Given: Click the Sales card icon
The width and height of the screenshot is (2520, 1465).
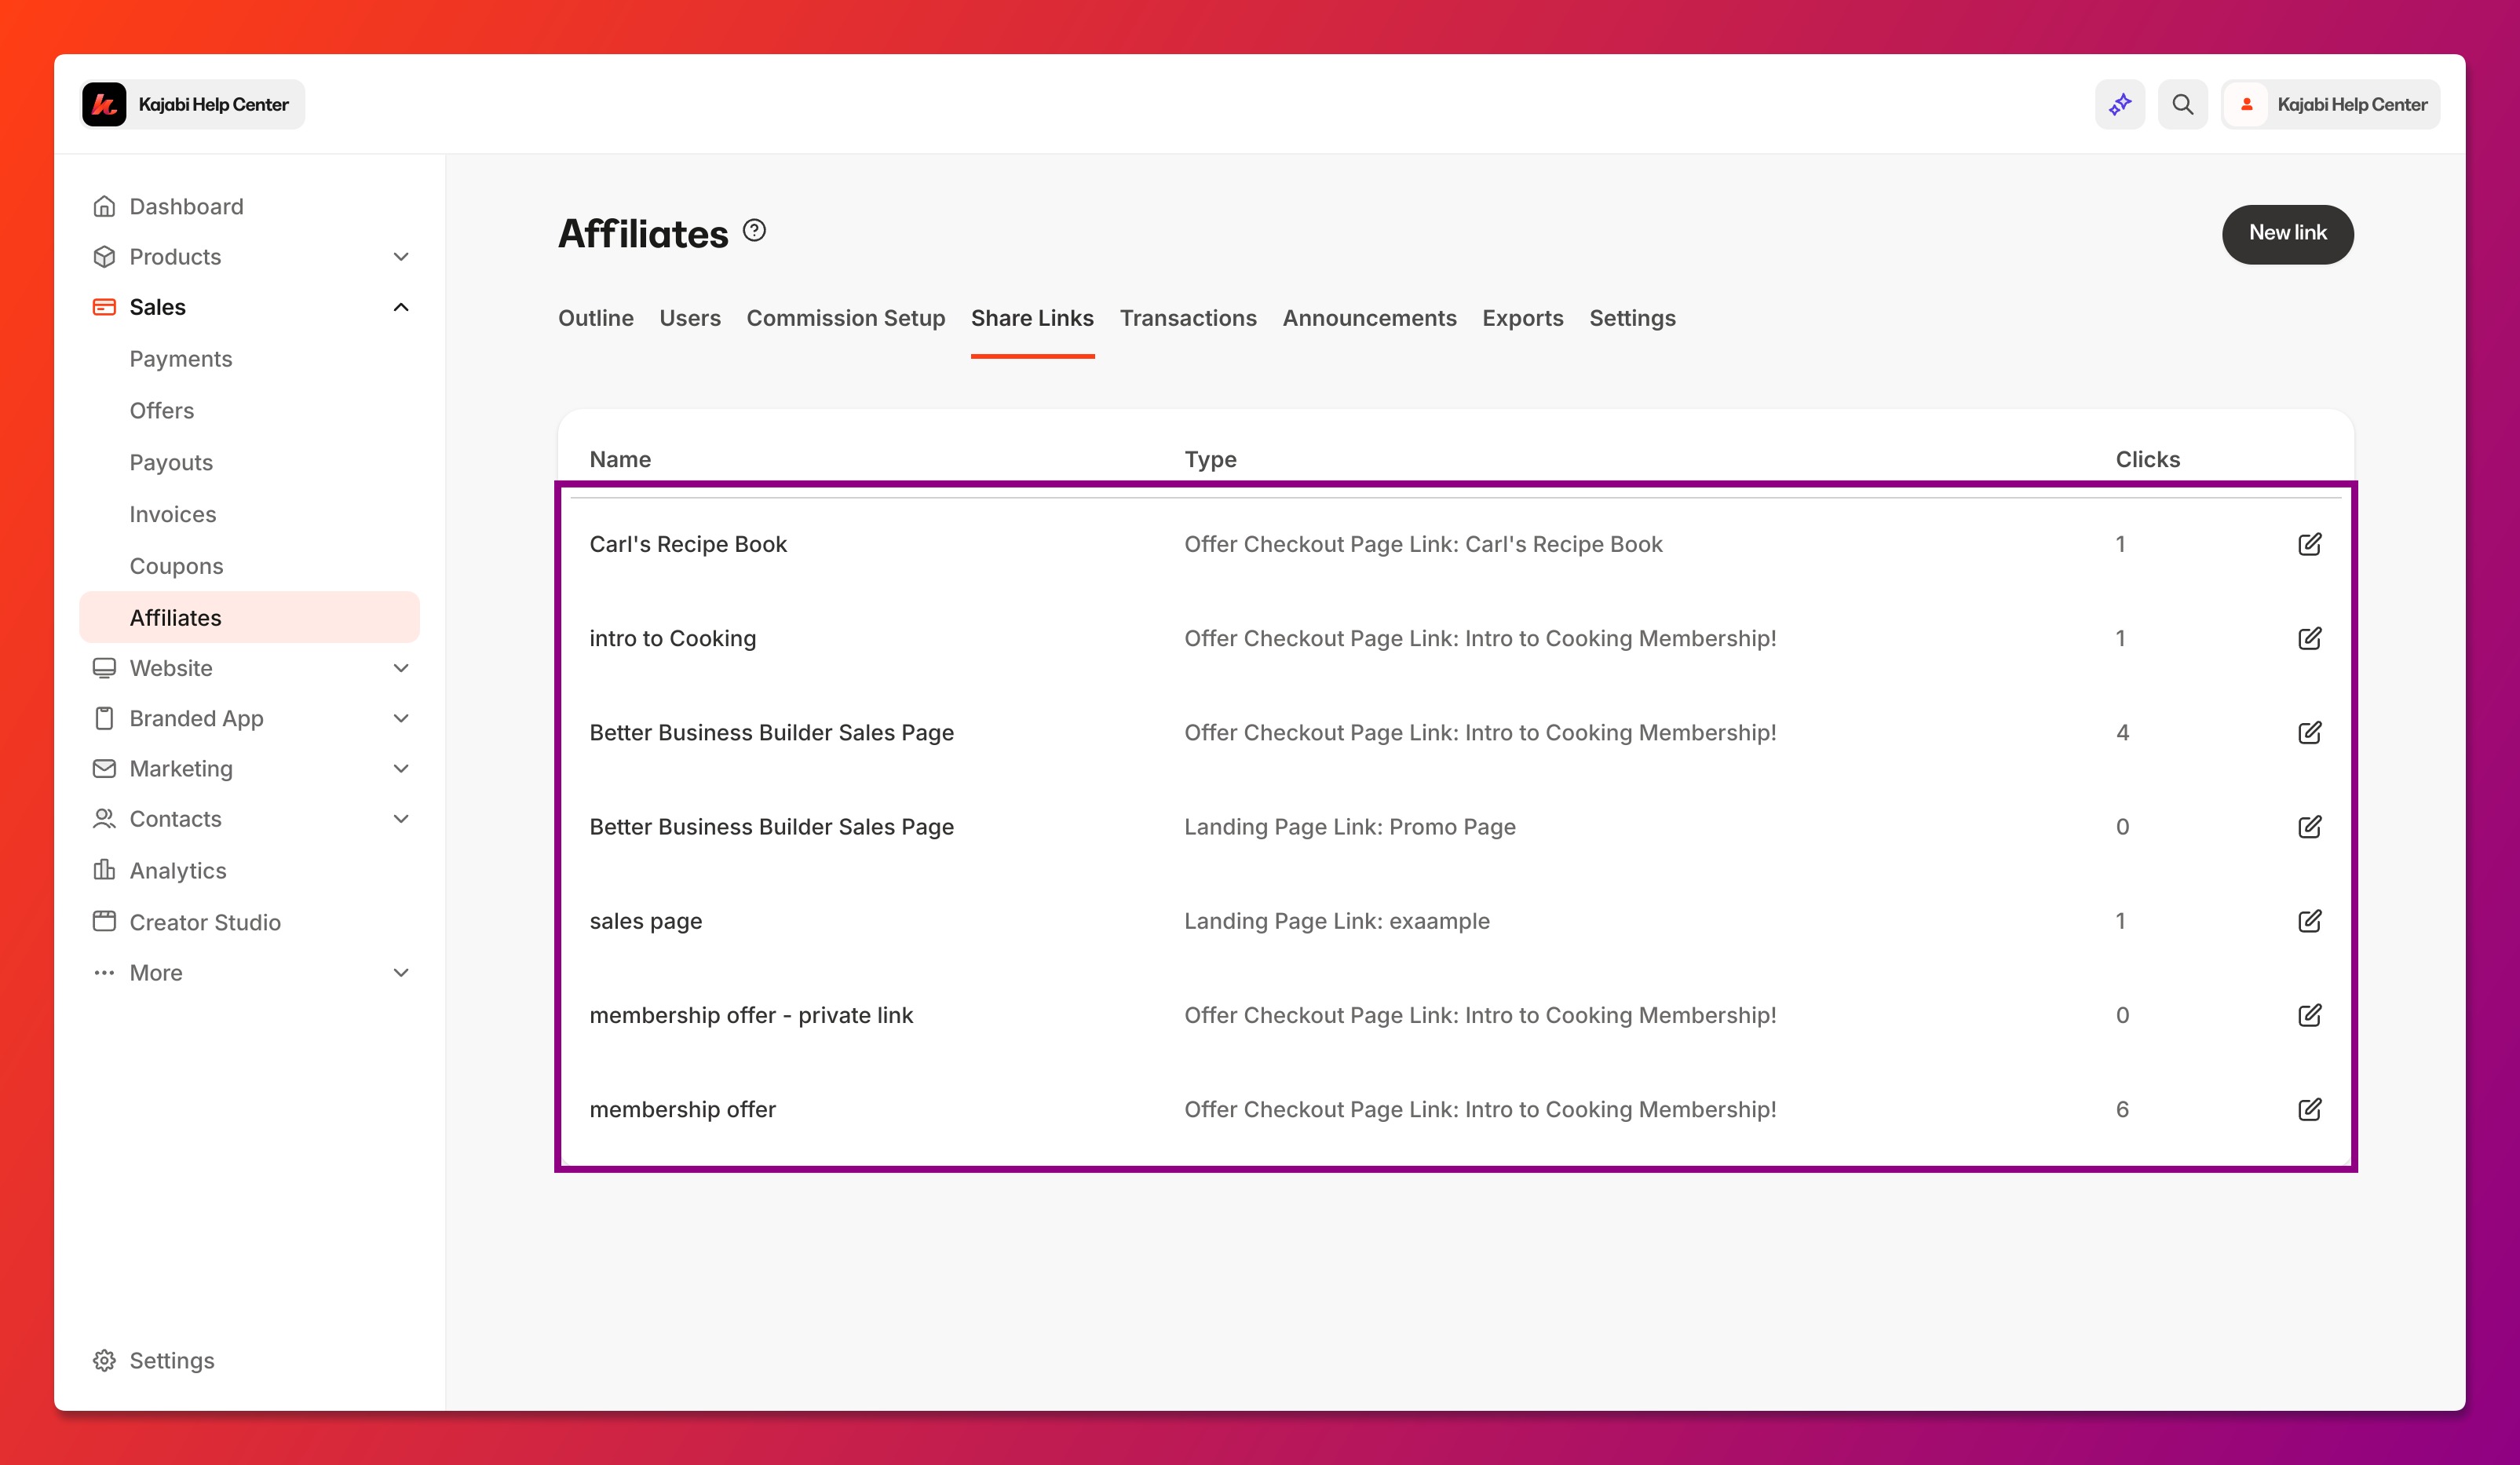Looking at the screenshot, I should (x=104, y=307).
